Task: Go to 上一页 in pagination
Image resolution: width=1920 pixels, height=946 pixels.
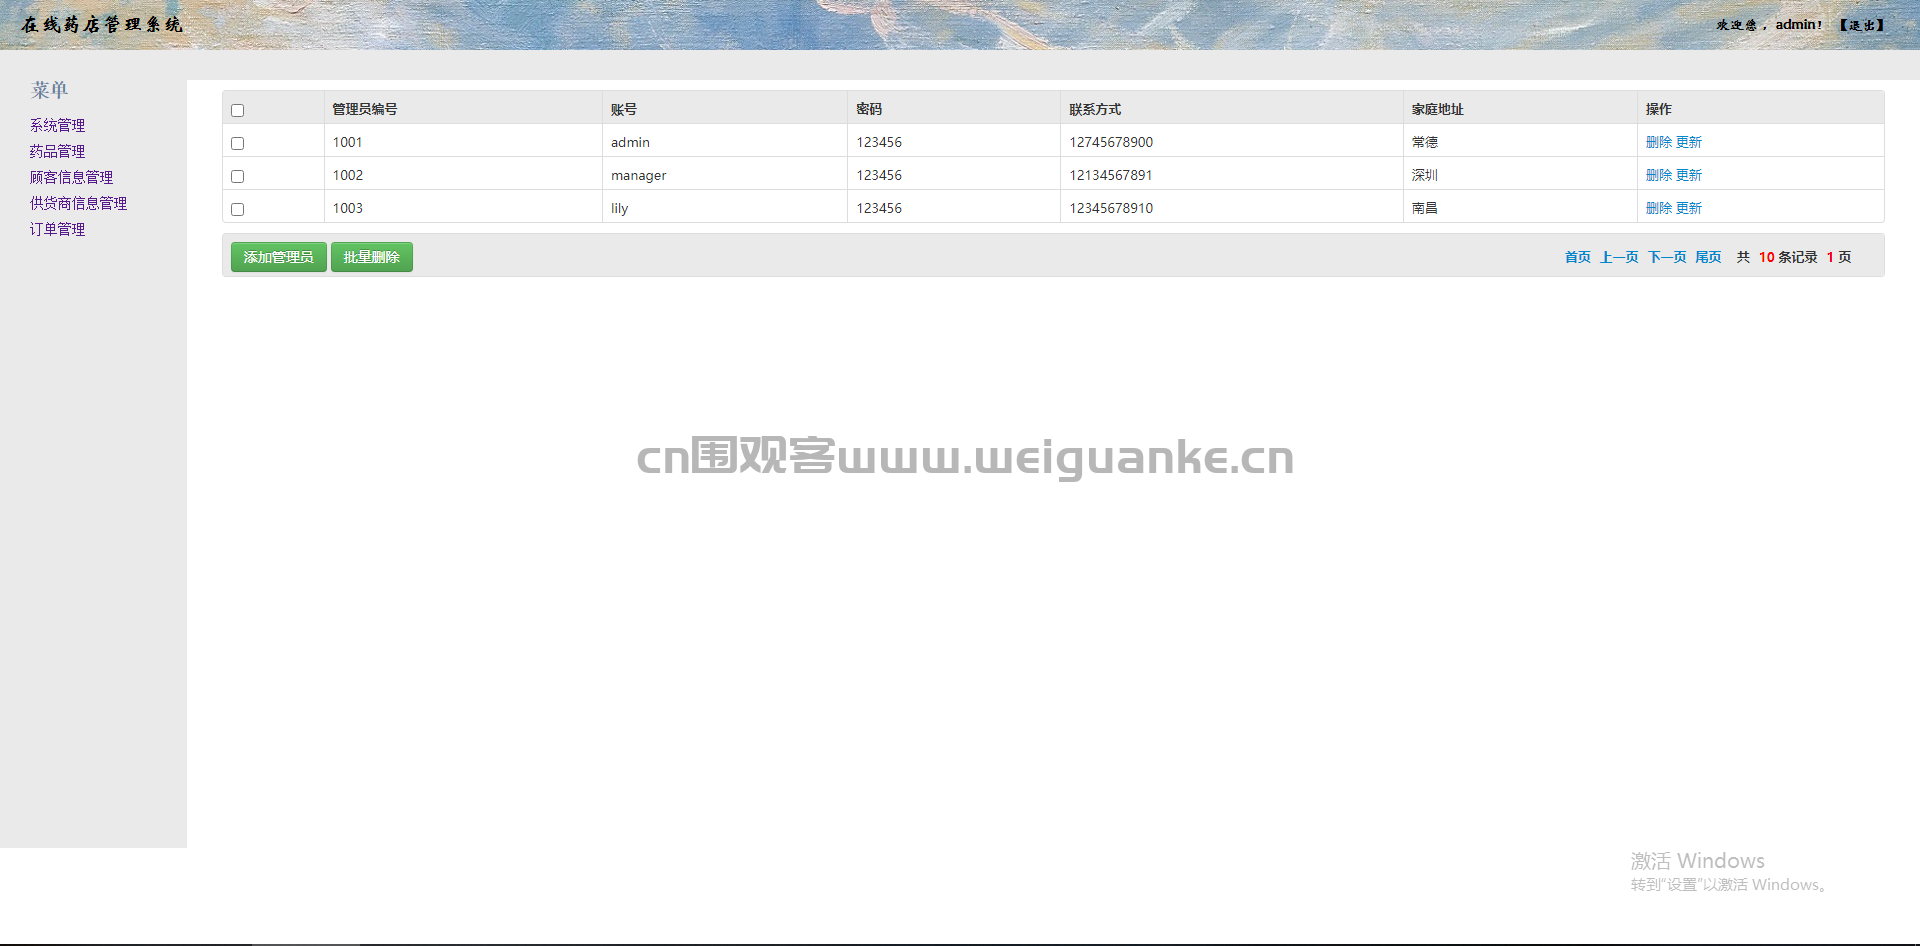Action: (1619, 257)
